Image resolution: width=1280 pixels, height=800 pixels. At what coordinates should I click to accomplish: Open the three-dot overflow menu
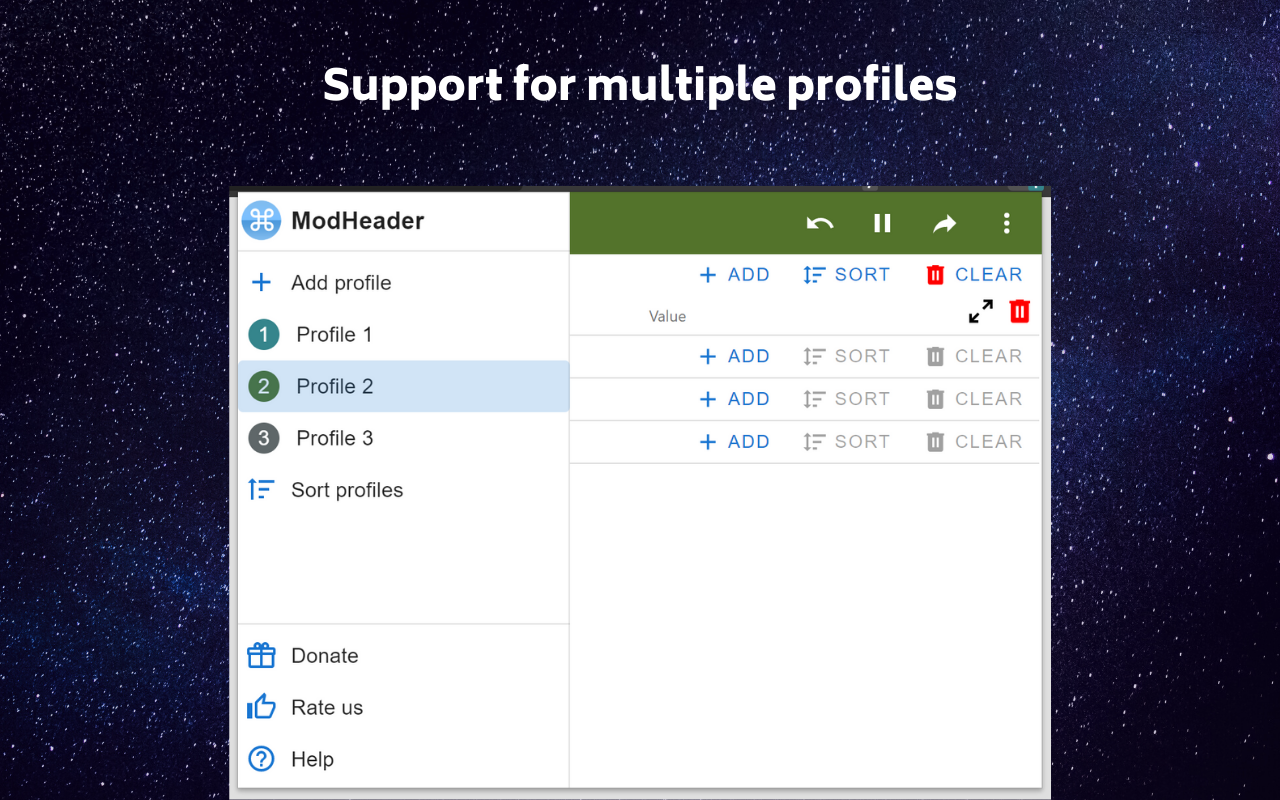pos(1007,223)
